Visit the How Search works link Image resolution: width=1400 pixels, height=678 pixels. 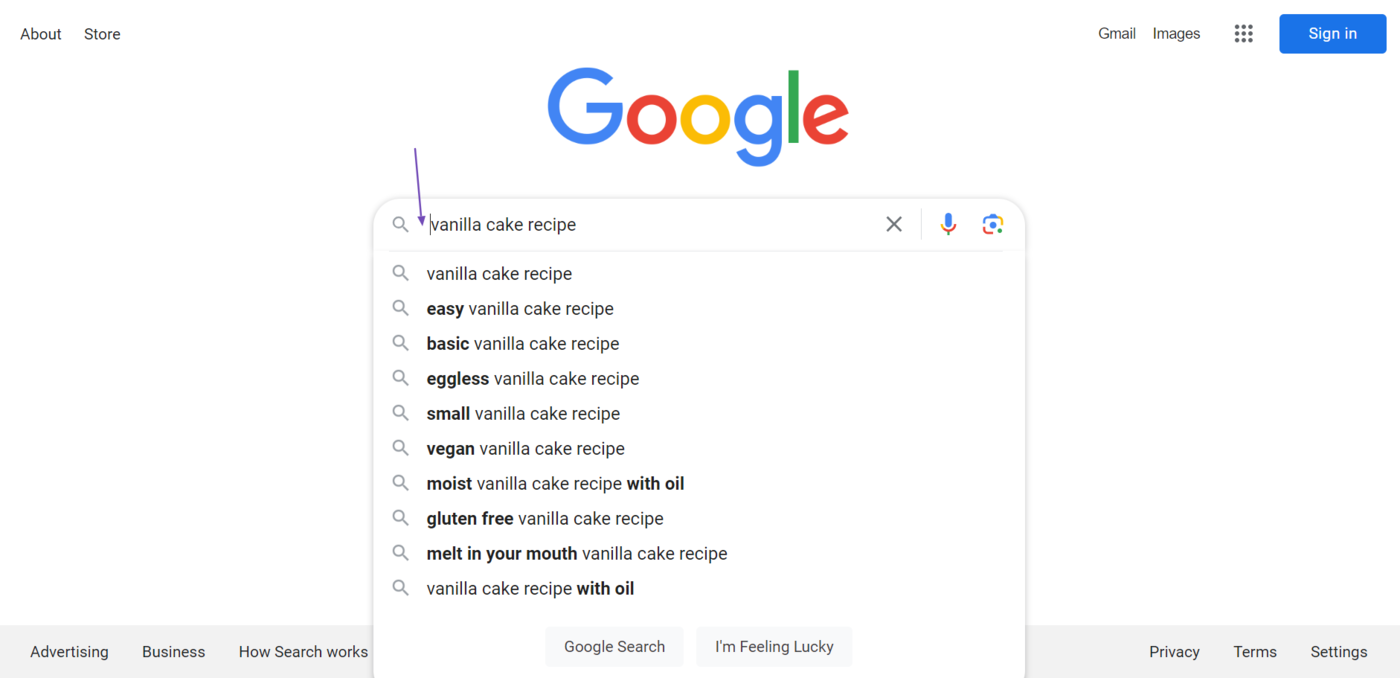(303, 651)
